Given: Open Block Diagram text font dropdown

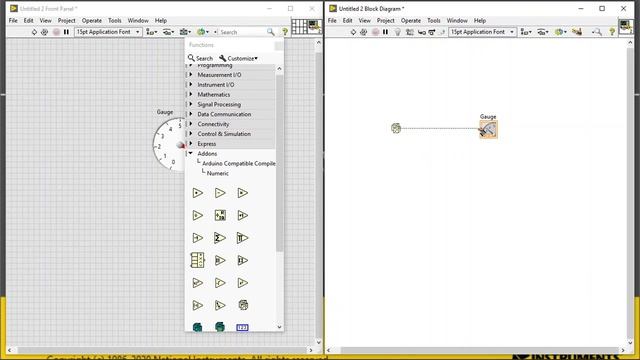Looking at the screenshot, I should 482,32.
